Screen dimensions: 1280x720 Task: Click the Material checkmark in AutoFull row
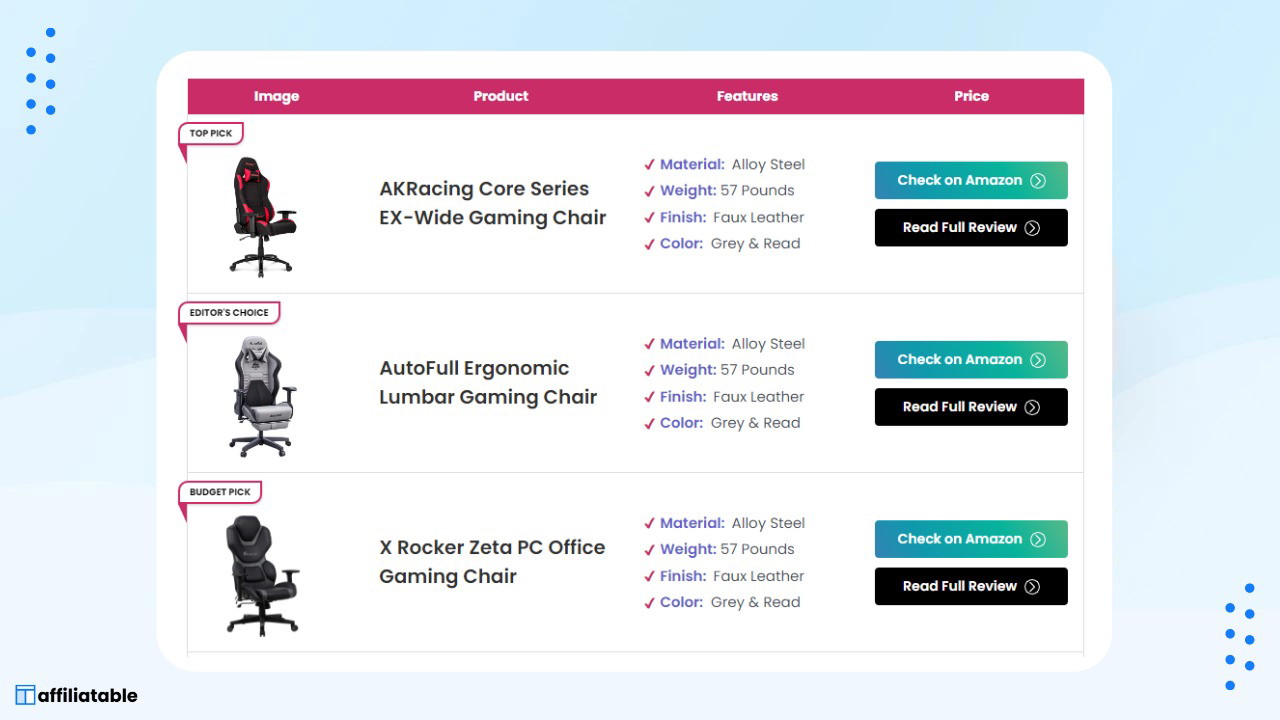[650, 344]
